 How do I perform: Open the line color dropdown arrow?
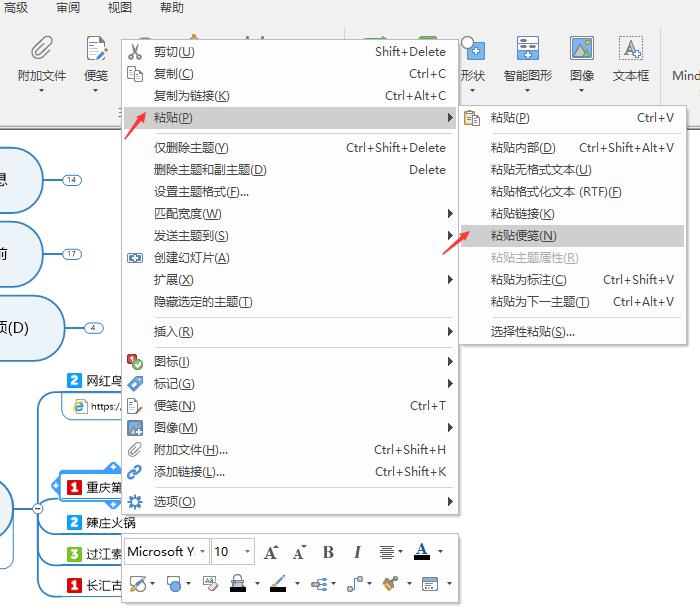click(297, 583)
